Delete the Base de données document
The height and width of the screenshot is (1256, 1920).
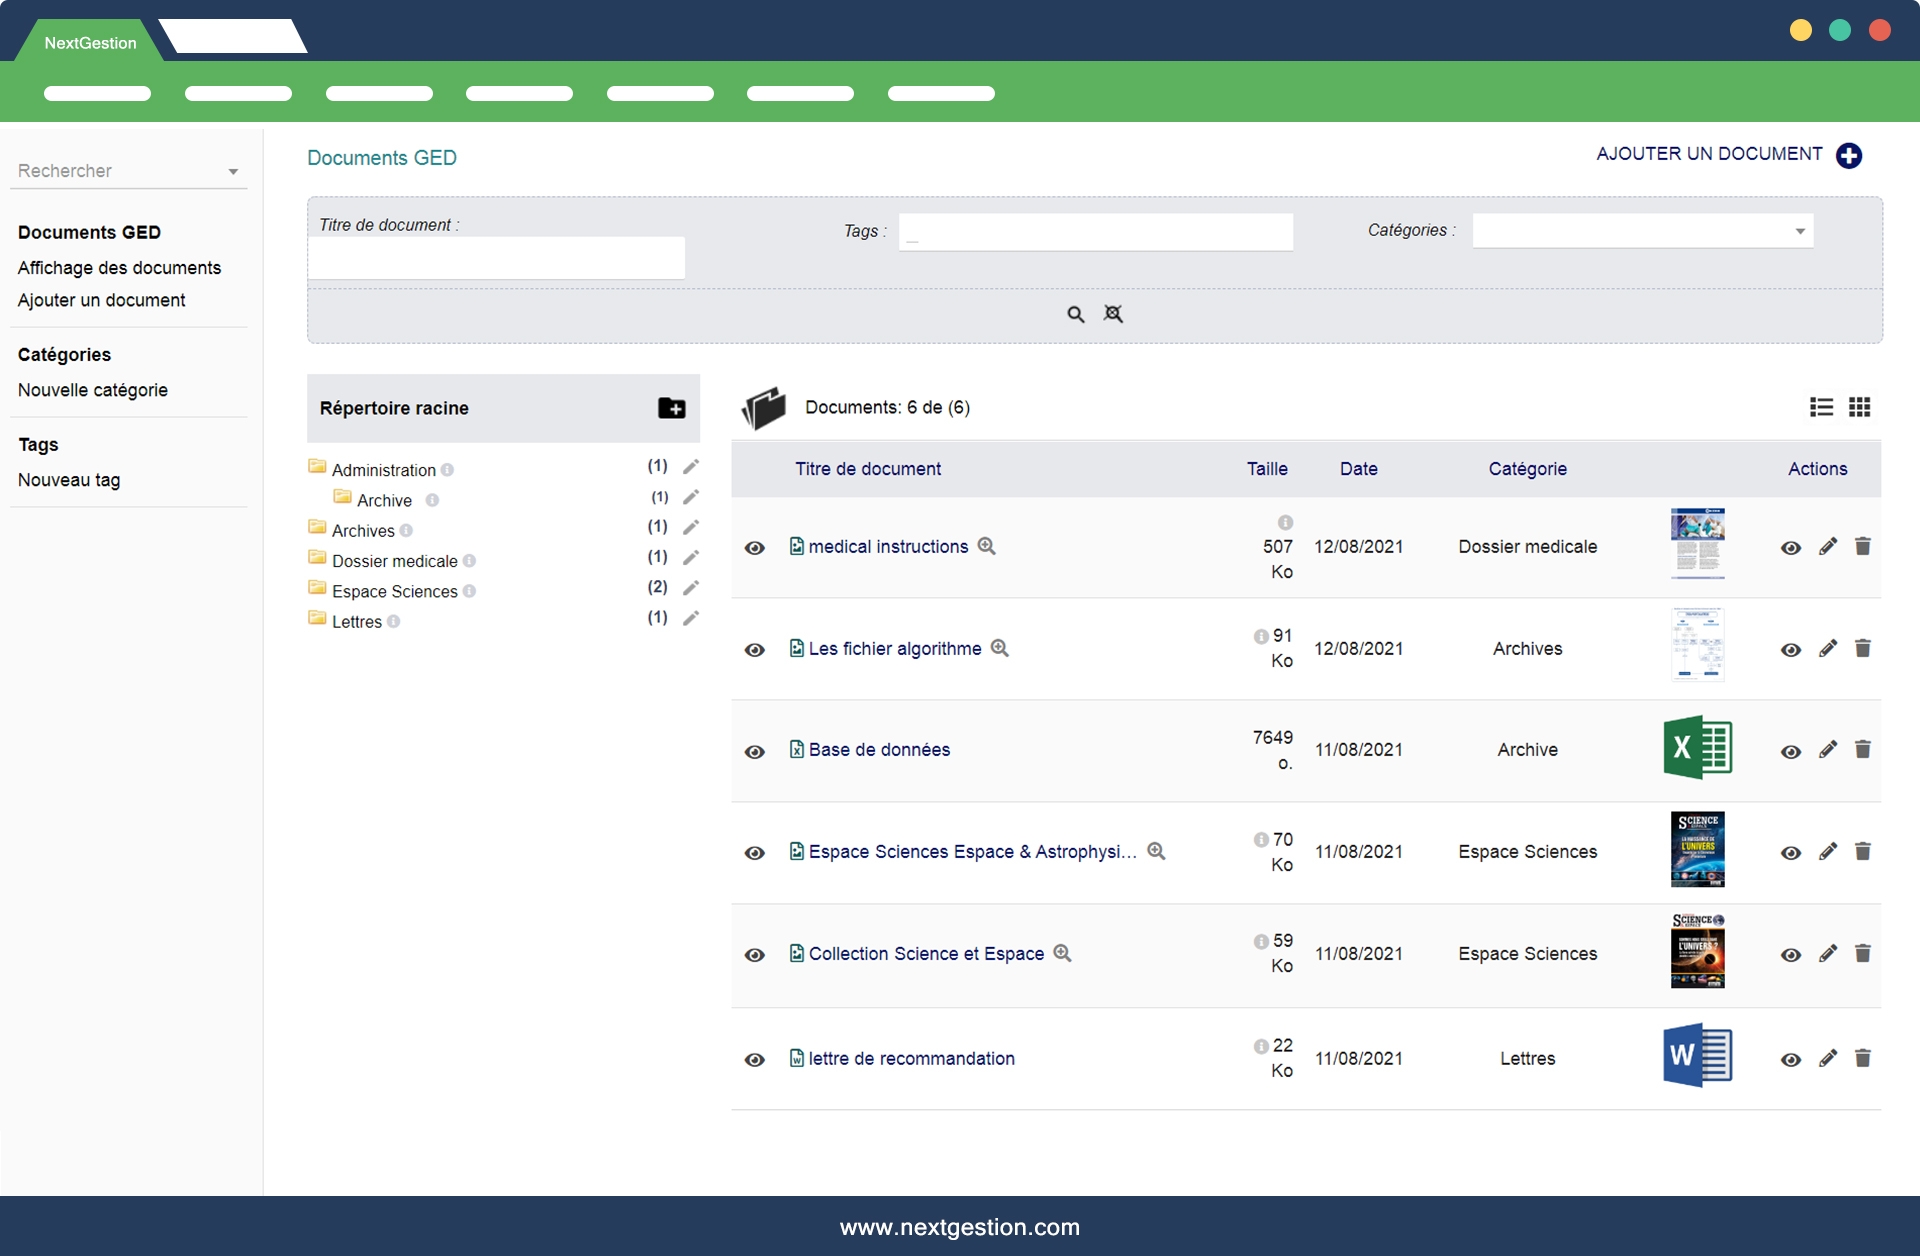pyautogui.click(x=1862, y=750)
